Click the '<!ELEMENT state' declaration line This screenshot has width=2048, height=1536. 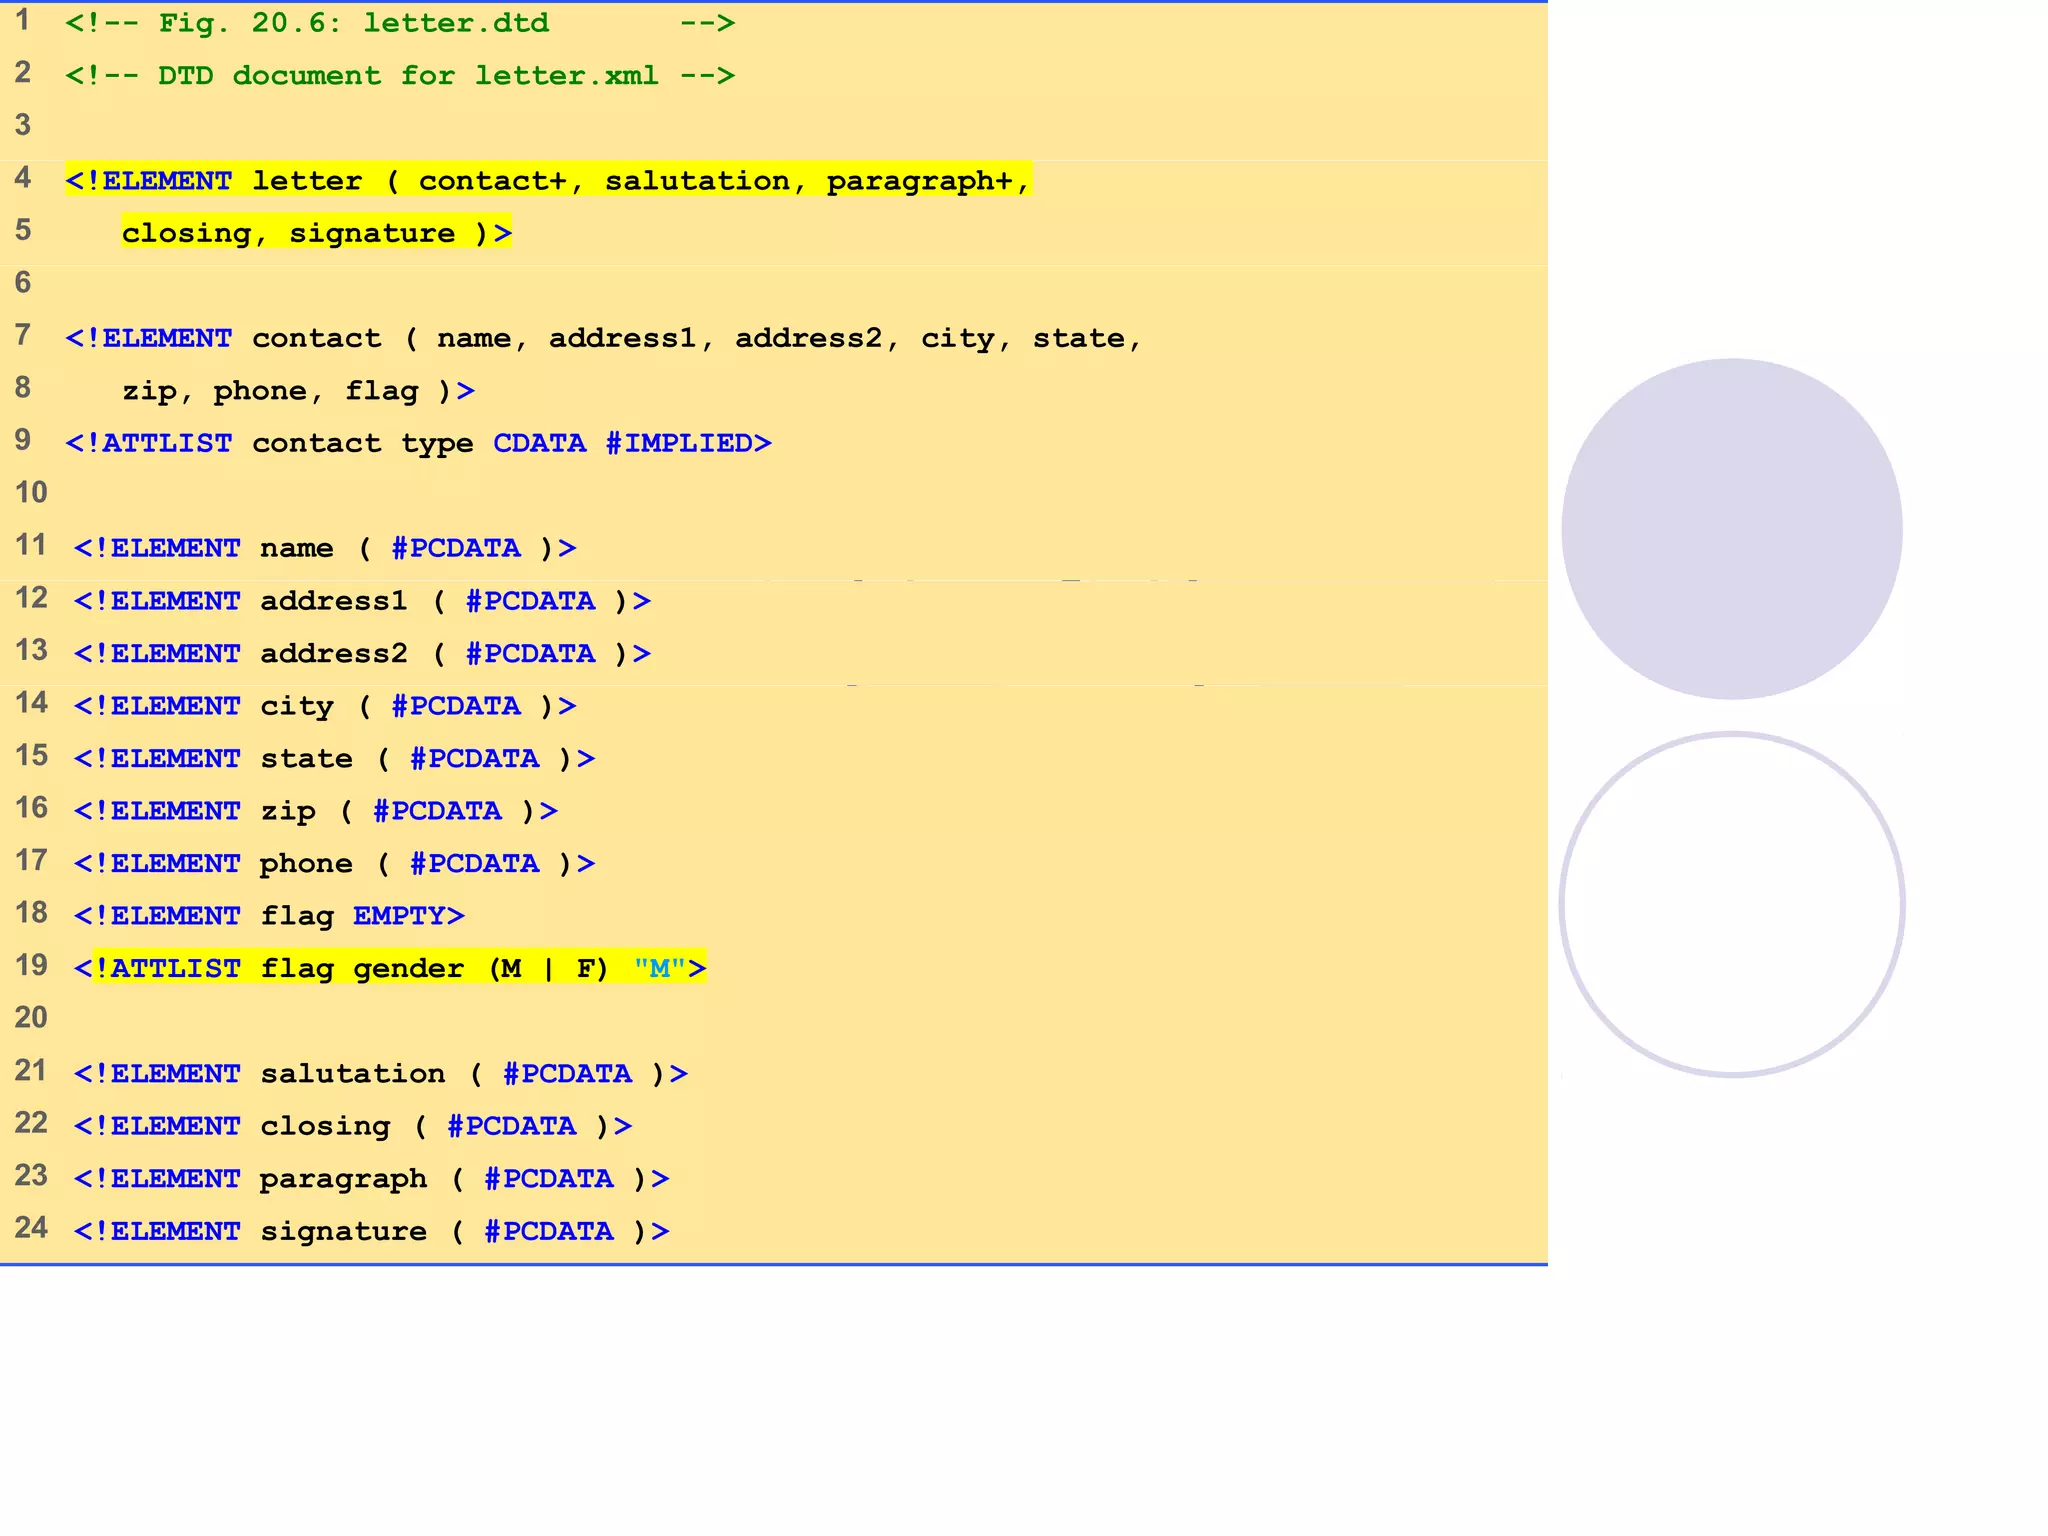[334, 759]
